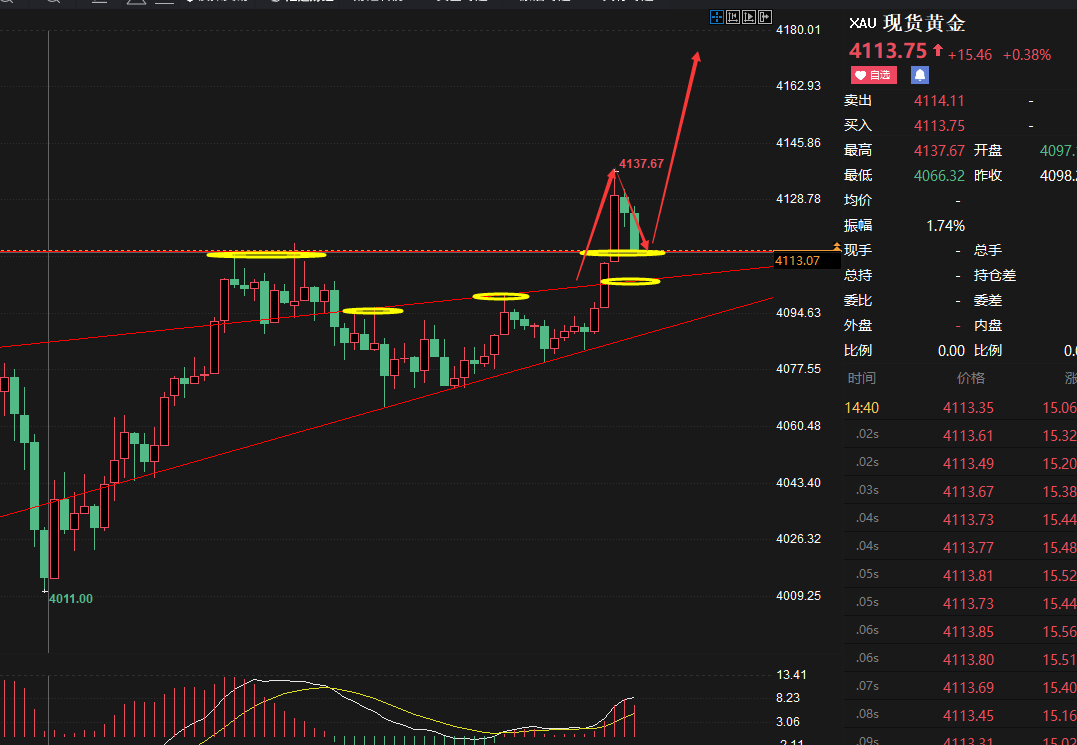Screen dimensions: 1077x745
Task: Select tick price 4113.80
Action: coord(968,660)
